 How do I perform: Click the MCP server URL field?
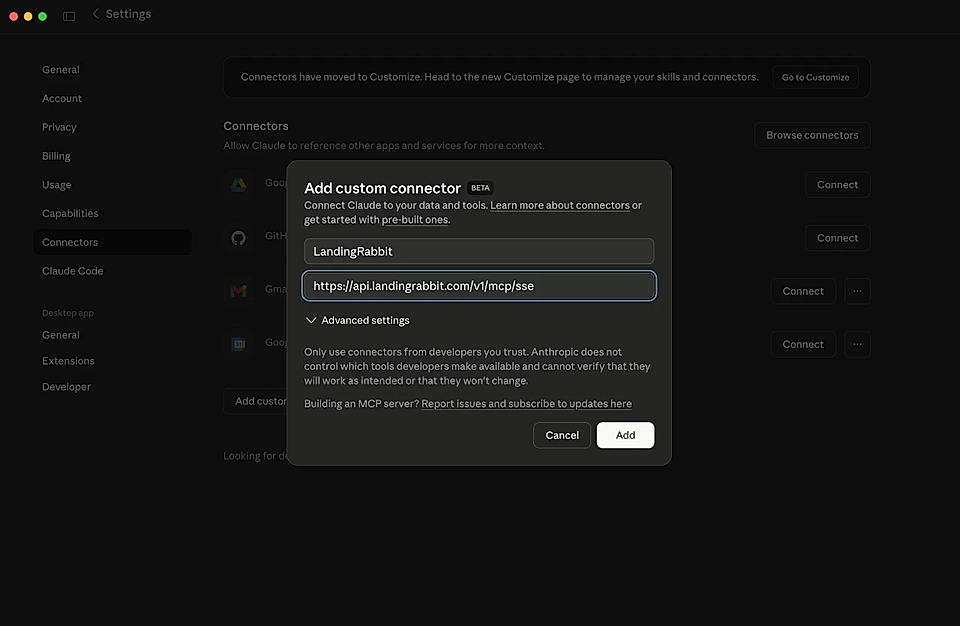[478, 286]
